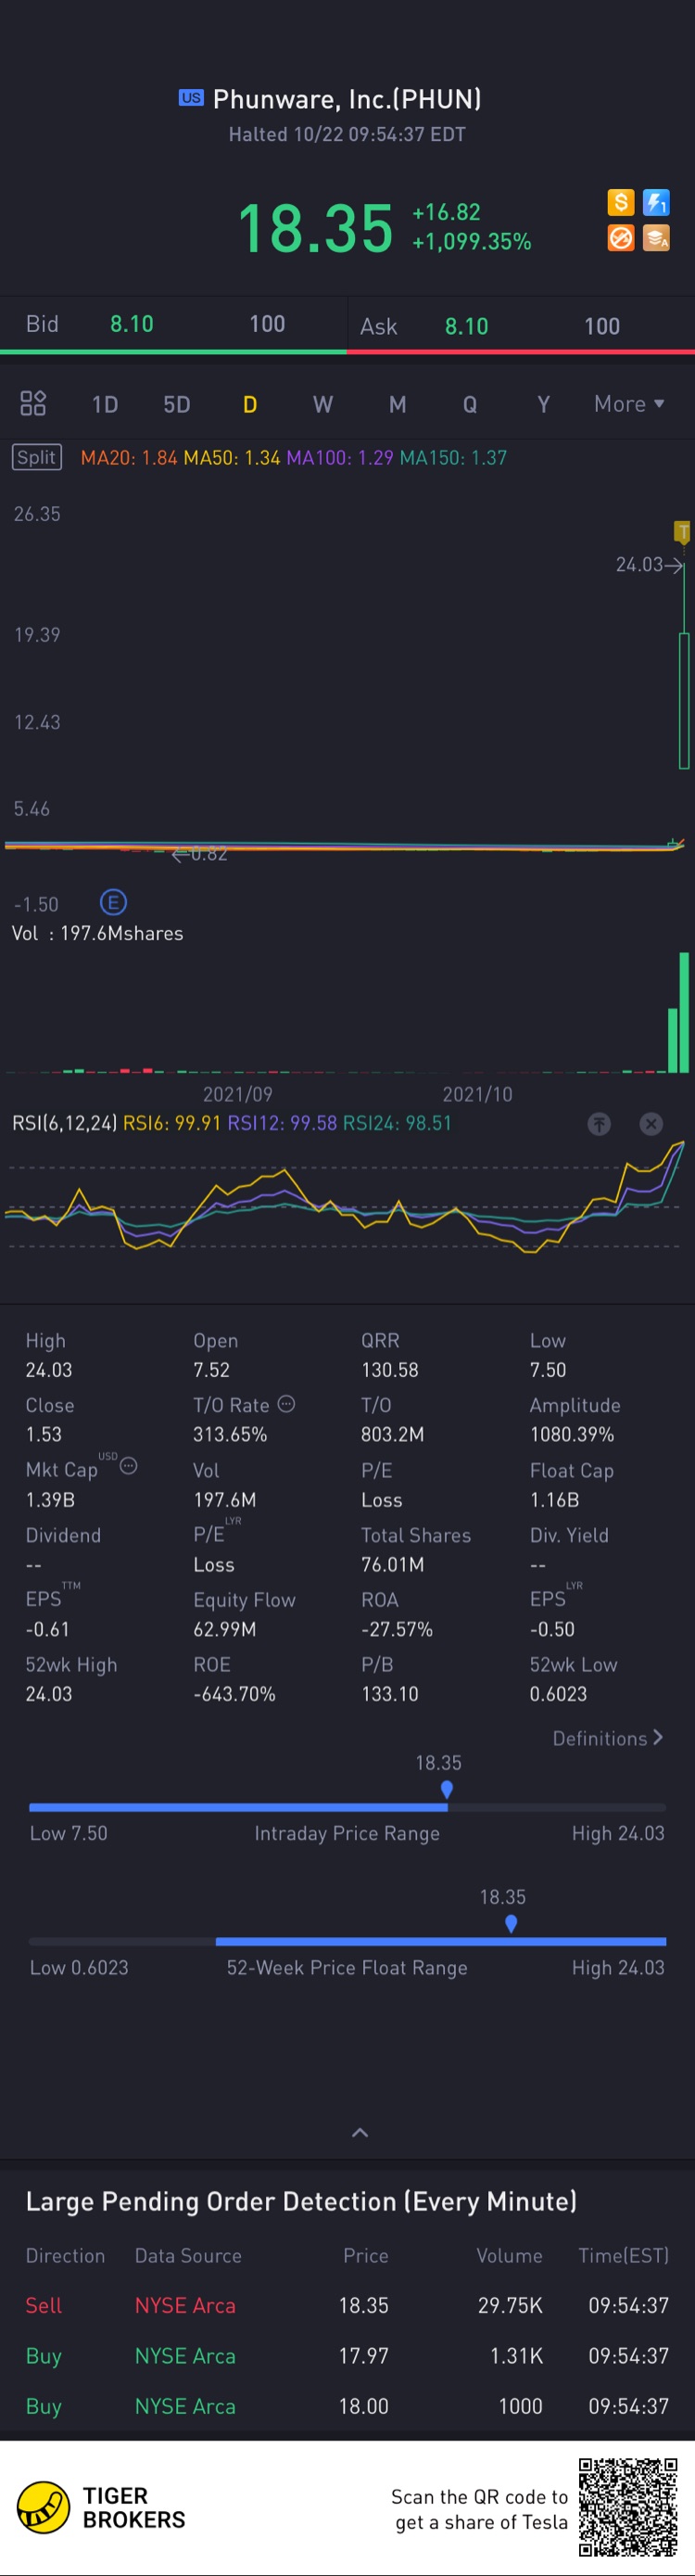695x2576 pixels.
Task: Tap the MA20: 1.84 indicator label
Action: tap(129, 457)
